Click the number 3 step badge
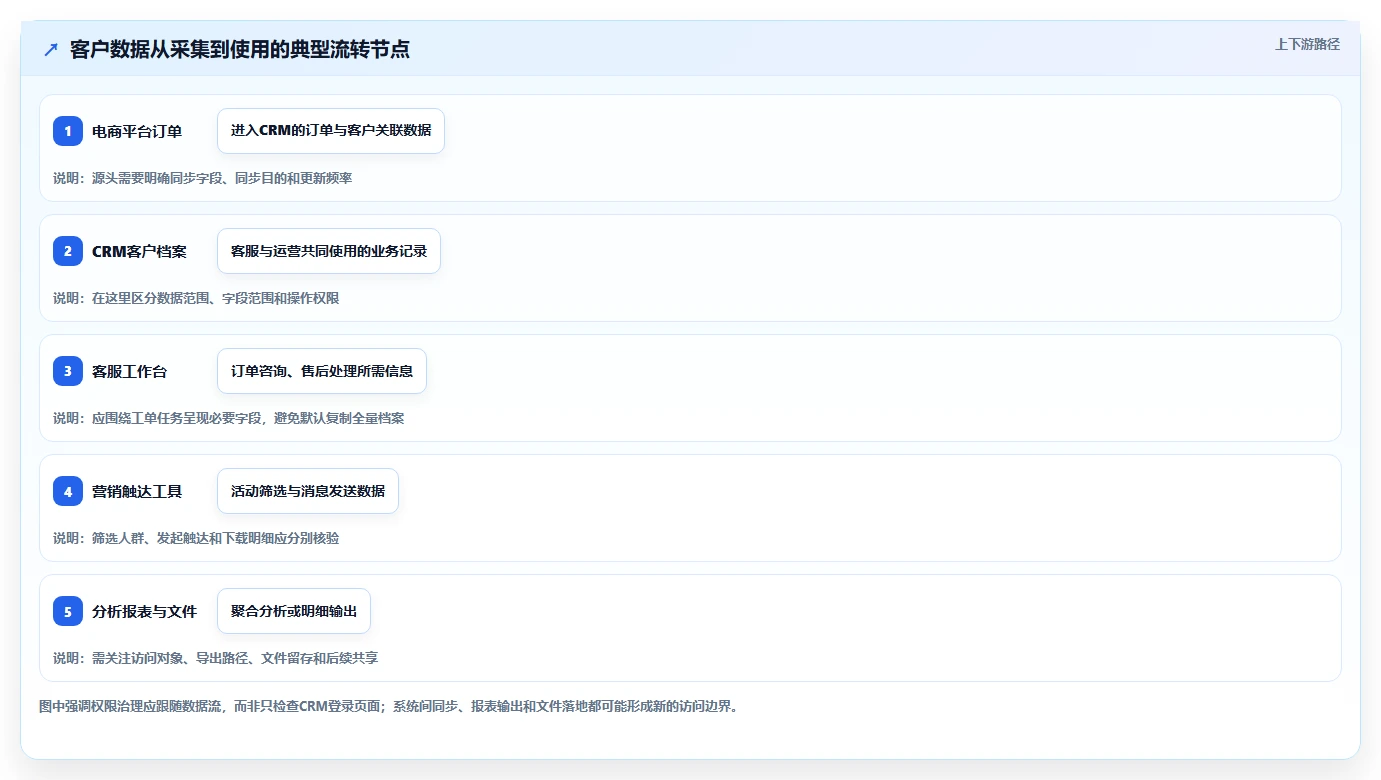 coord(68,371)
